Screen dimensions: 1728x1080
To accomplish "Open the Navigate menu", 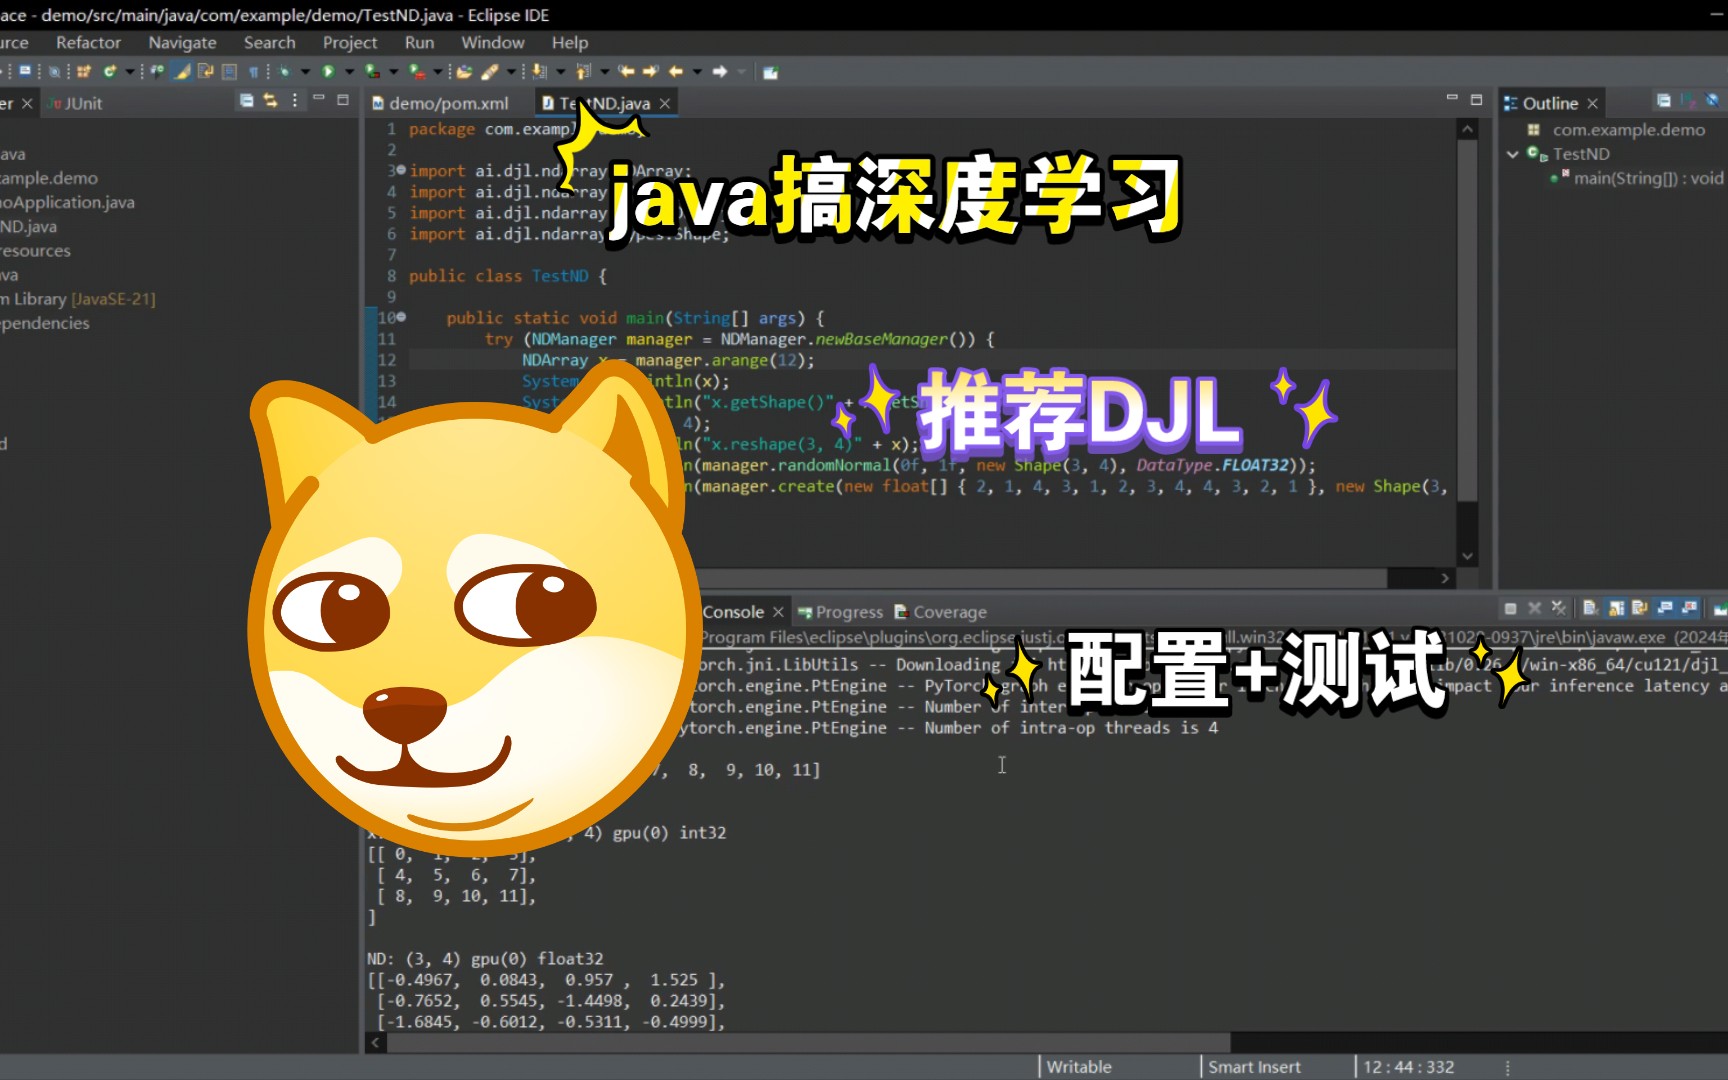I will point(182,42).
